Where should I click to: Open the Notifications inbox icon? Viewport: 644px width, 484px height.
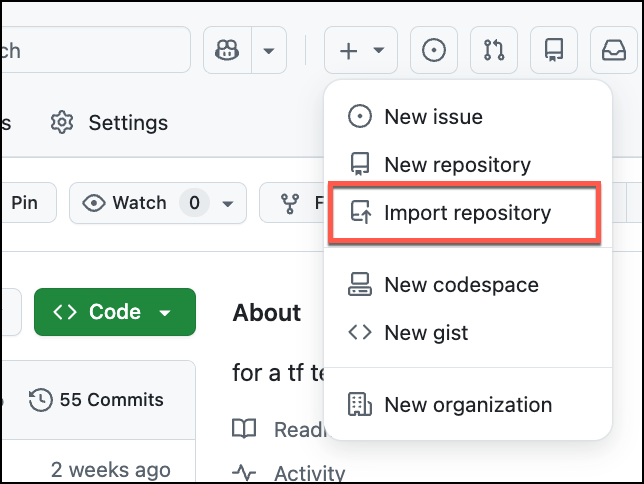pos(614,50)
